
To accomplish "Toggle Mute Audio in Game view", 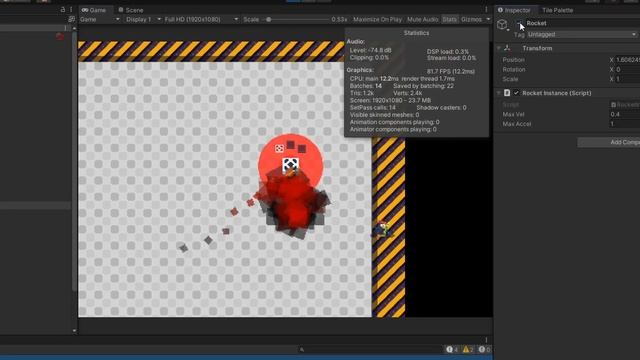I will tap(422, 19).
